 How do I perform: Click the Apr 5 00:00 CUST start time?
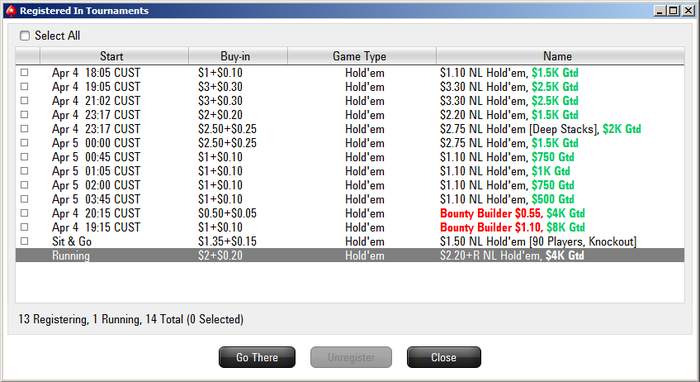click(x=96, y=143)
